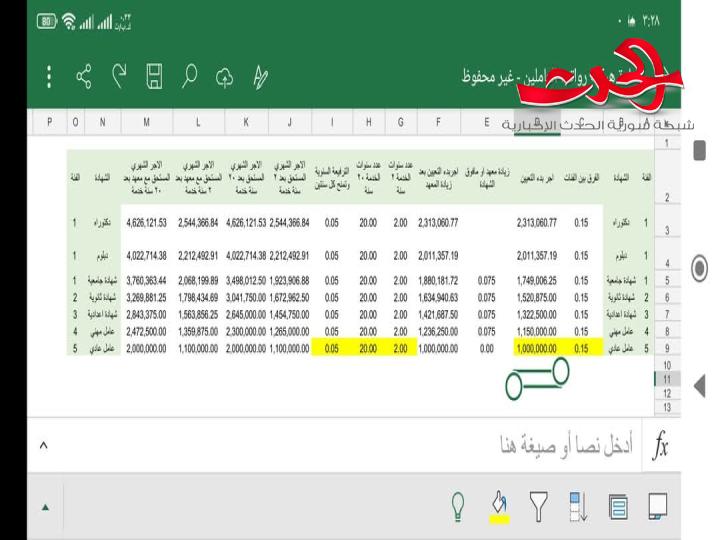Open search with the magnifier icon
The width and height of the screenshot is (720, 540).
point(189,76)
